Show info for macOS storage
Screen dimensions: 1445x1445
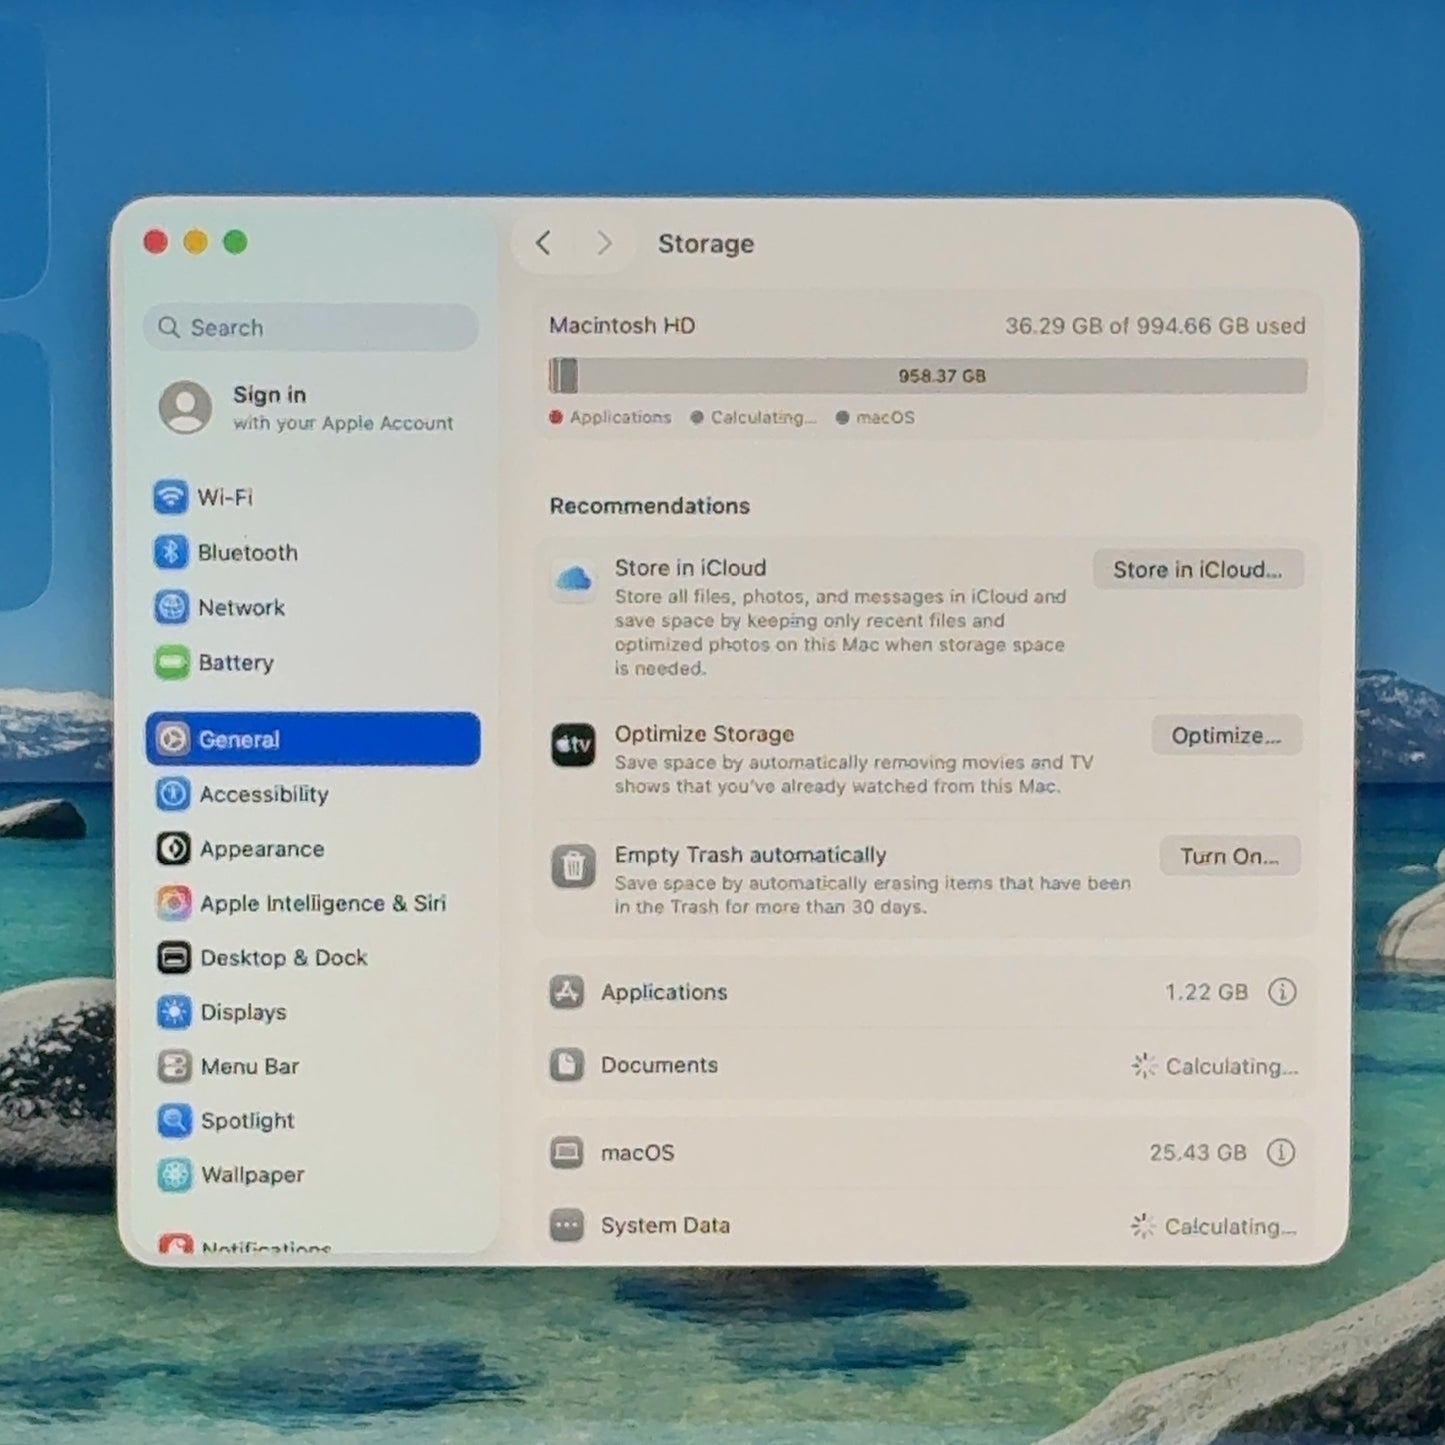coord(1281,1152)
